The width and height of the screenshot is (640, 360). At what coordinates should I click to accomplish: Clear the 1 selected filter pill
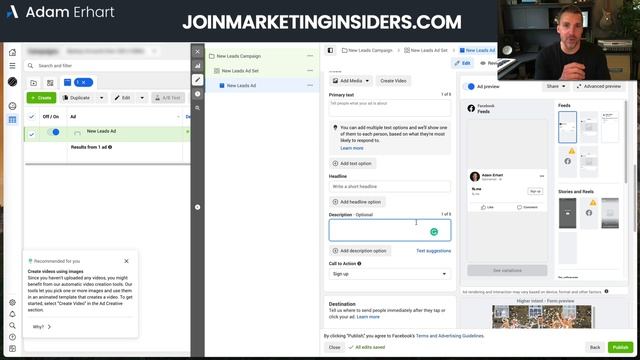(83, 82)
